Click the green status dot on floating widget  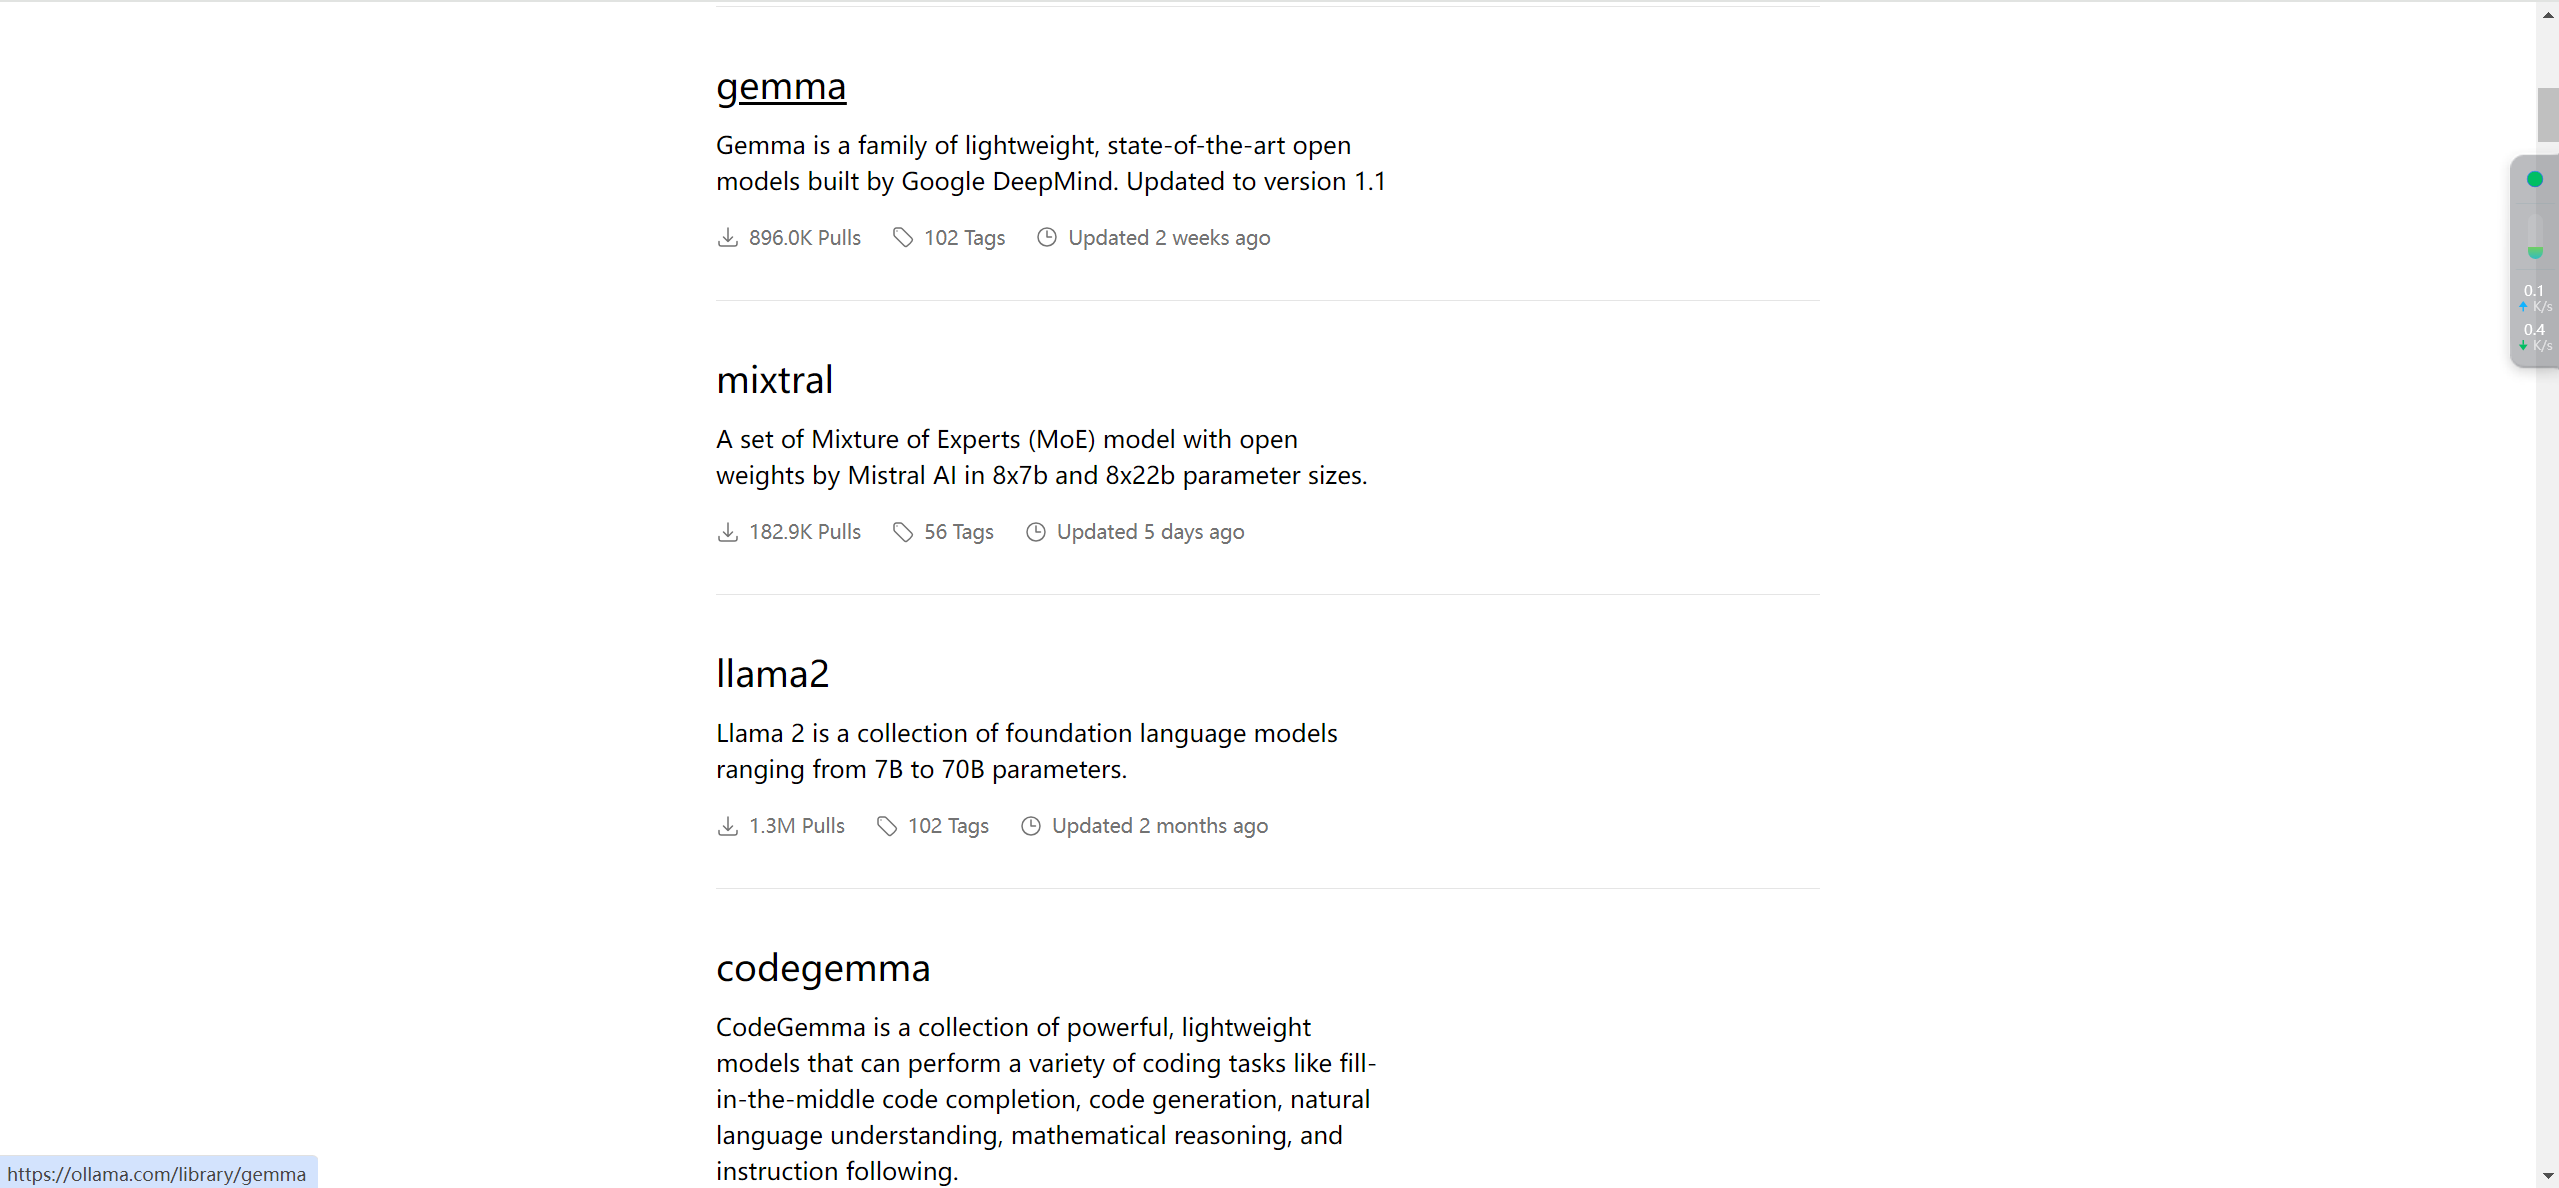click(x=2535, y=180)
